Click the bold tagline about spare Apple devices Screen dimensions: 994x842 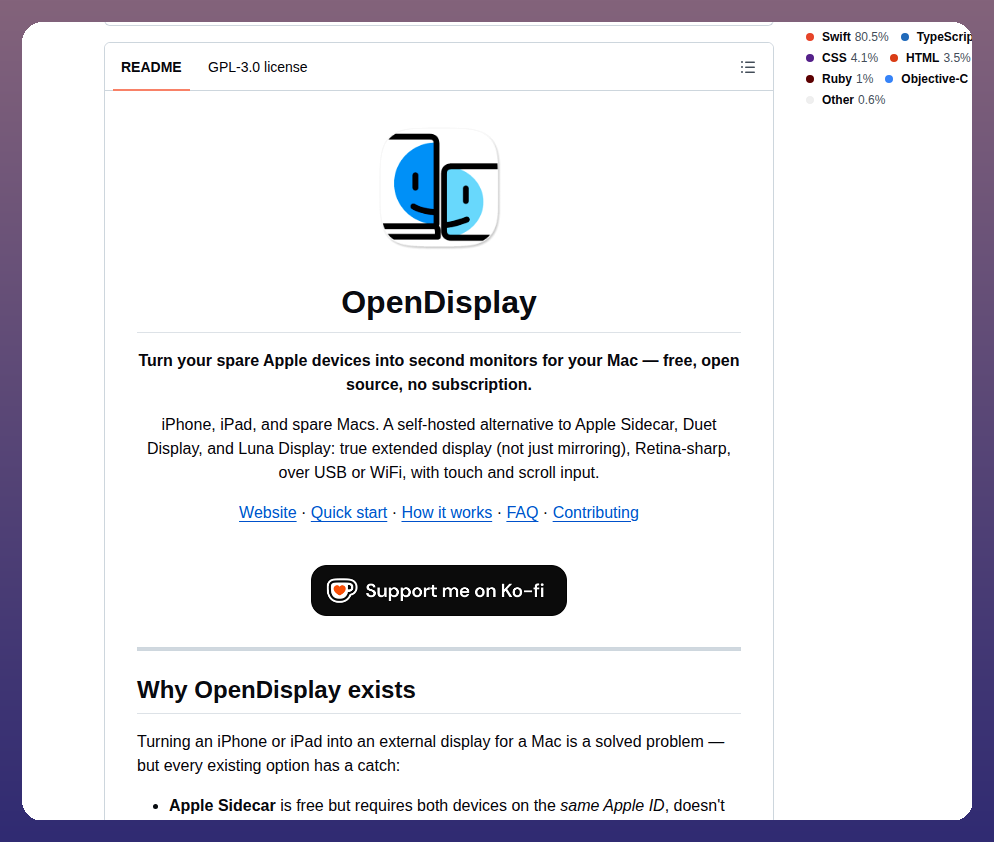pyautogui.click(x=439, y=372)
